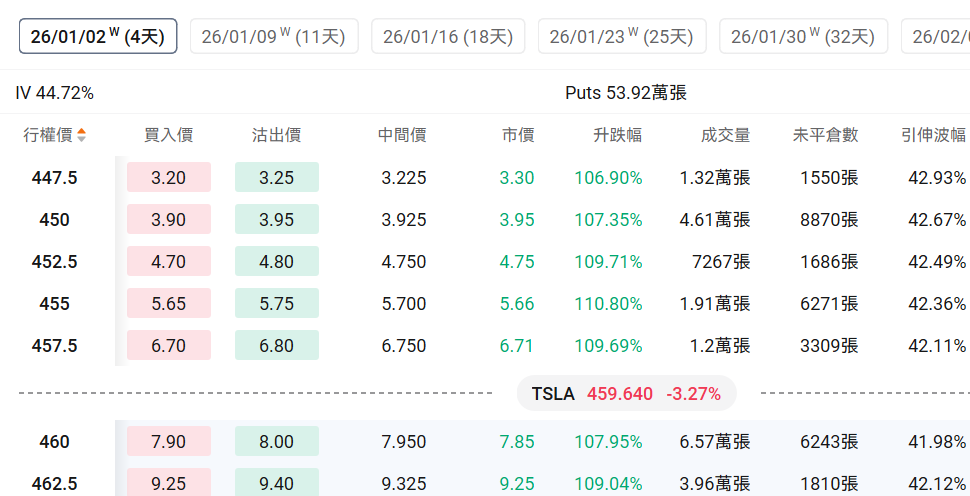Select the 26/01/02 (4天) expiry tab
The width and height of the screenshot is (970, 496).
point(98,37)
